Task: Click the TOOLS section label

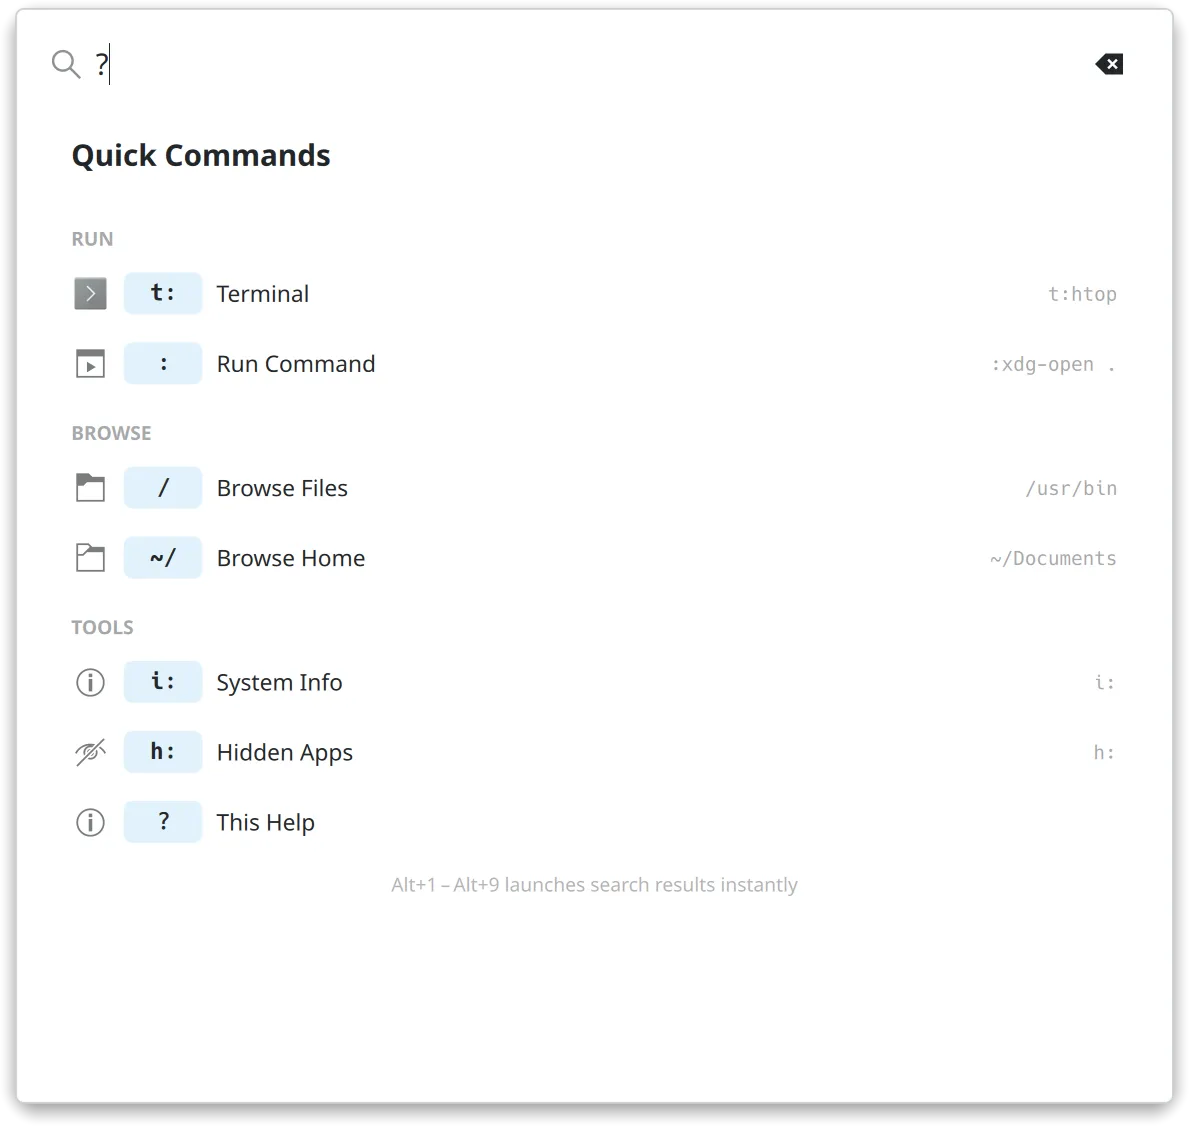Action: (x=102, y=627)
